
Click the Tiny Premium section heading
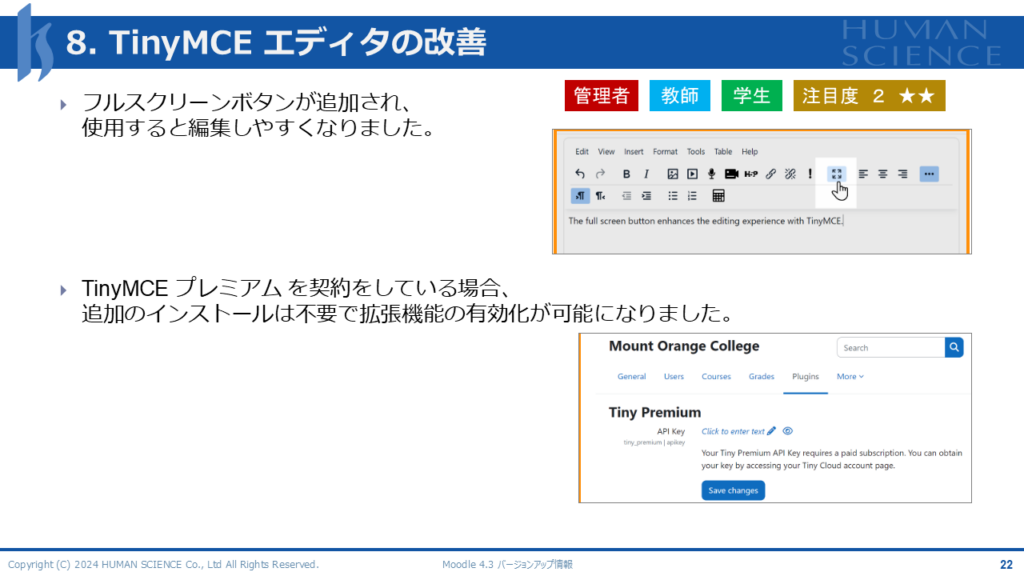(x=654, y=413)
